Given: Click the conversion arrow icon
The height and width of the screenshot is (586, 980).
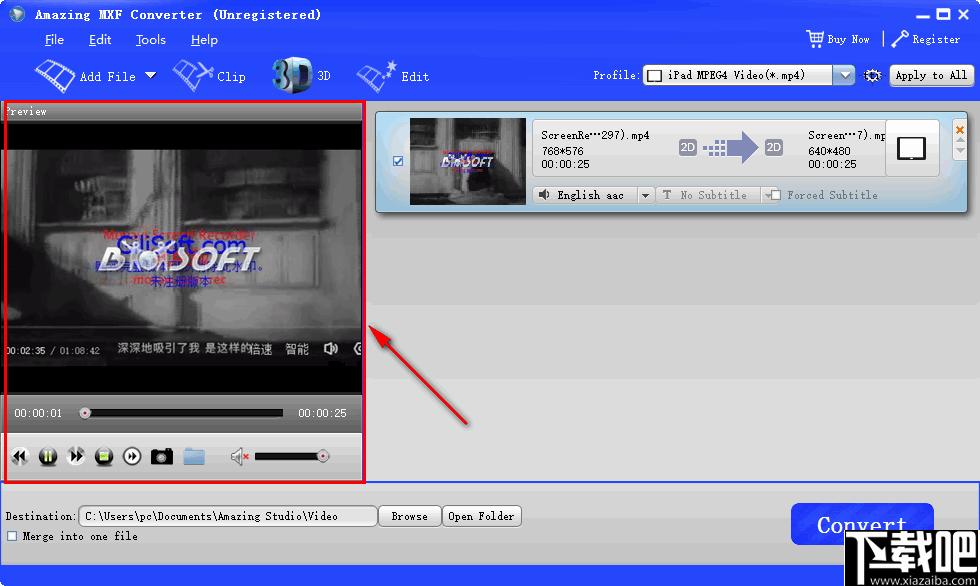Looking at the screenshot, I should point(730,147).
